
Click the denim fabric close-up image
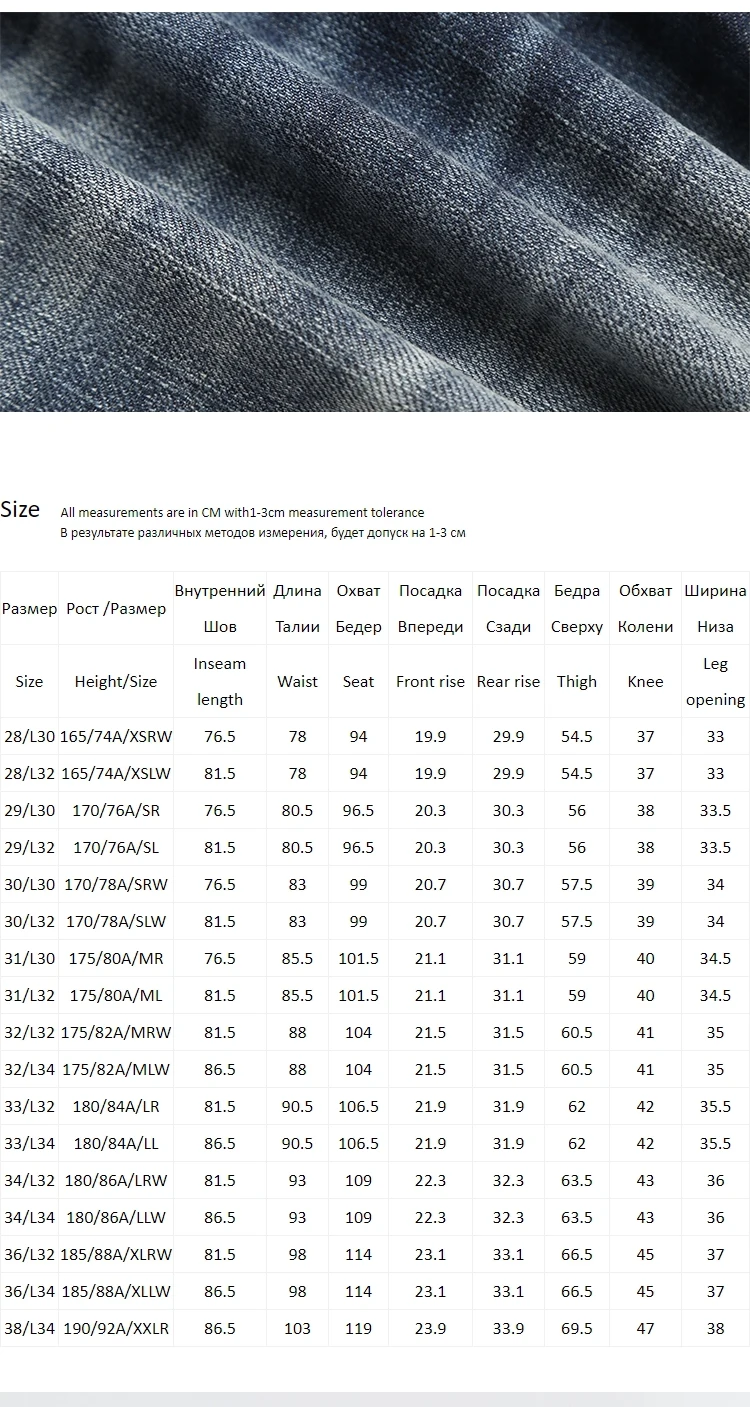coord(375,211)
